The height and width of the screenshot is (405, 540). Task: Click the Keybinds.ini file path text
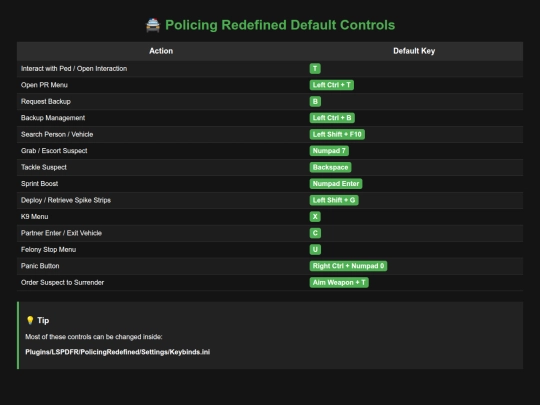pyautogui.click(x=117, y=352)
